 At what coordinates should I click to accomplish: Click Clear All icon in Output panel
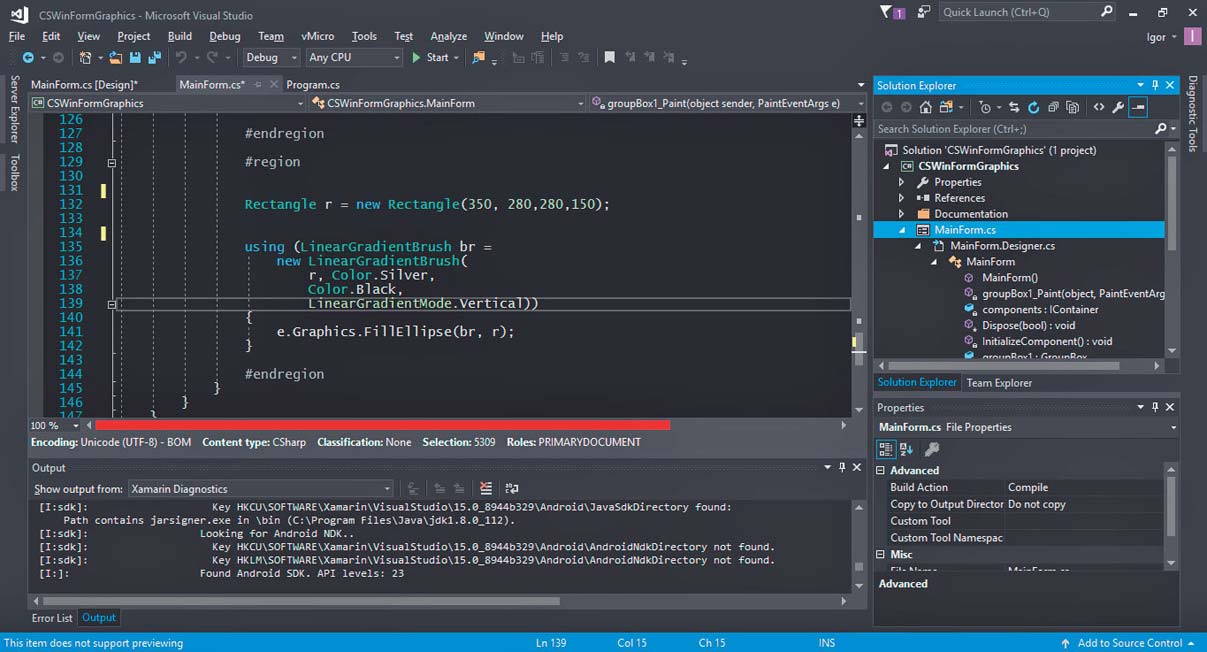(x=486, y=489)
